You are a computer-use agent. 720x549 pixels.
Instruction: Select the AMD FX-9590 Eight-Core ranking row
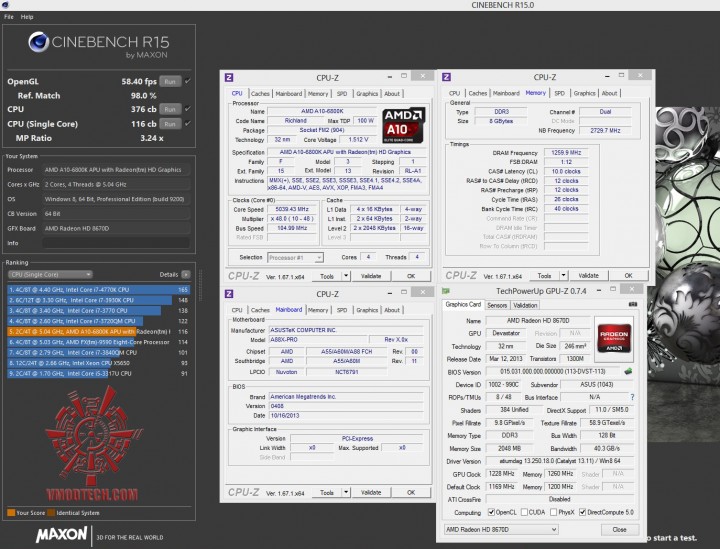(x=99, y=342)
